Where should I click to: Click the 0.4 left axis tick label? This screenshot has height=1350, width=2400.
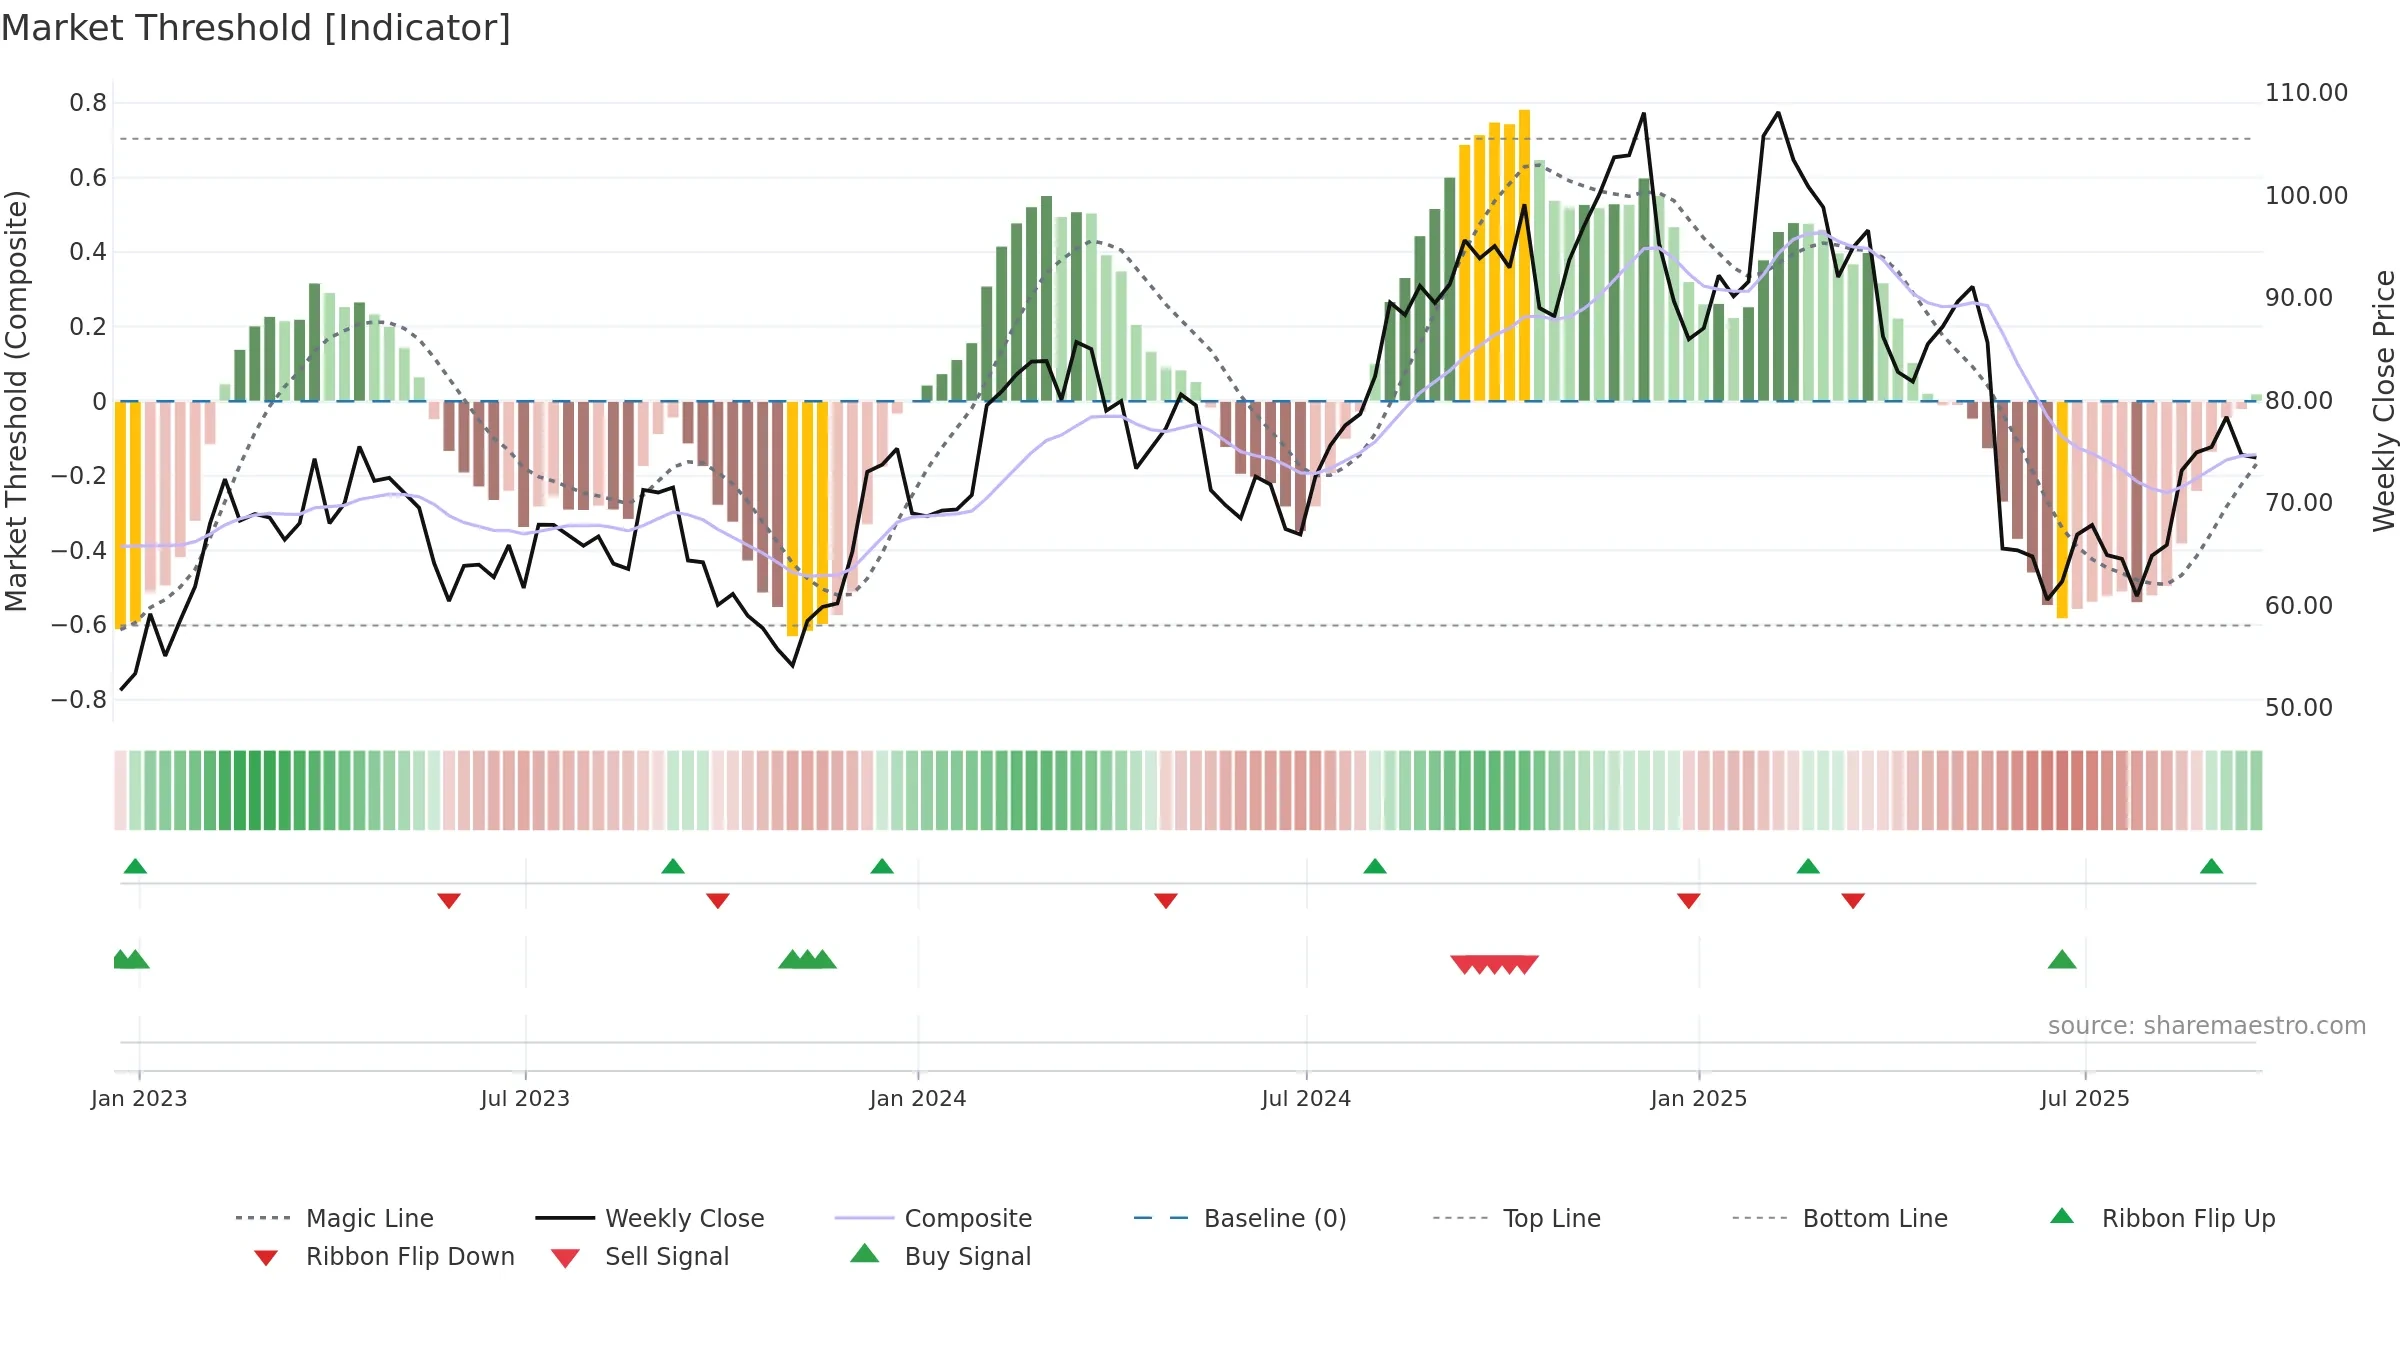click(88, 252)
